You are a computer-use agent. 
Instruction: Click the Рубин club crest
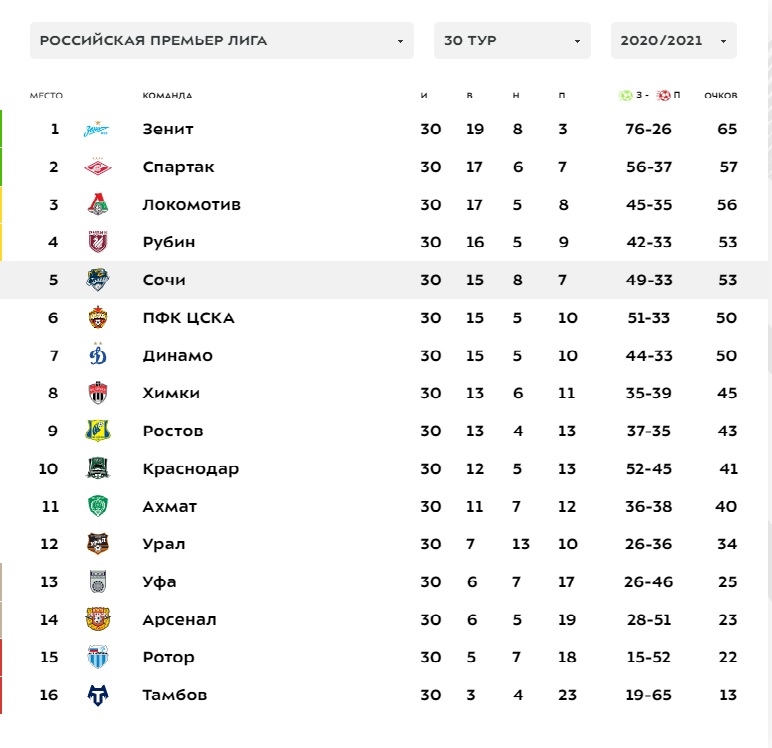pyautogui.click(x=97, y=242)
